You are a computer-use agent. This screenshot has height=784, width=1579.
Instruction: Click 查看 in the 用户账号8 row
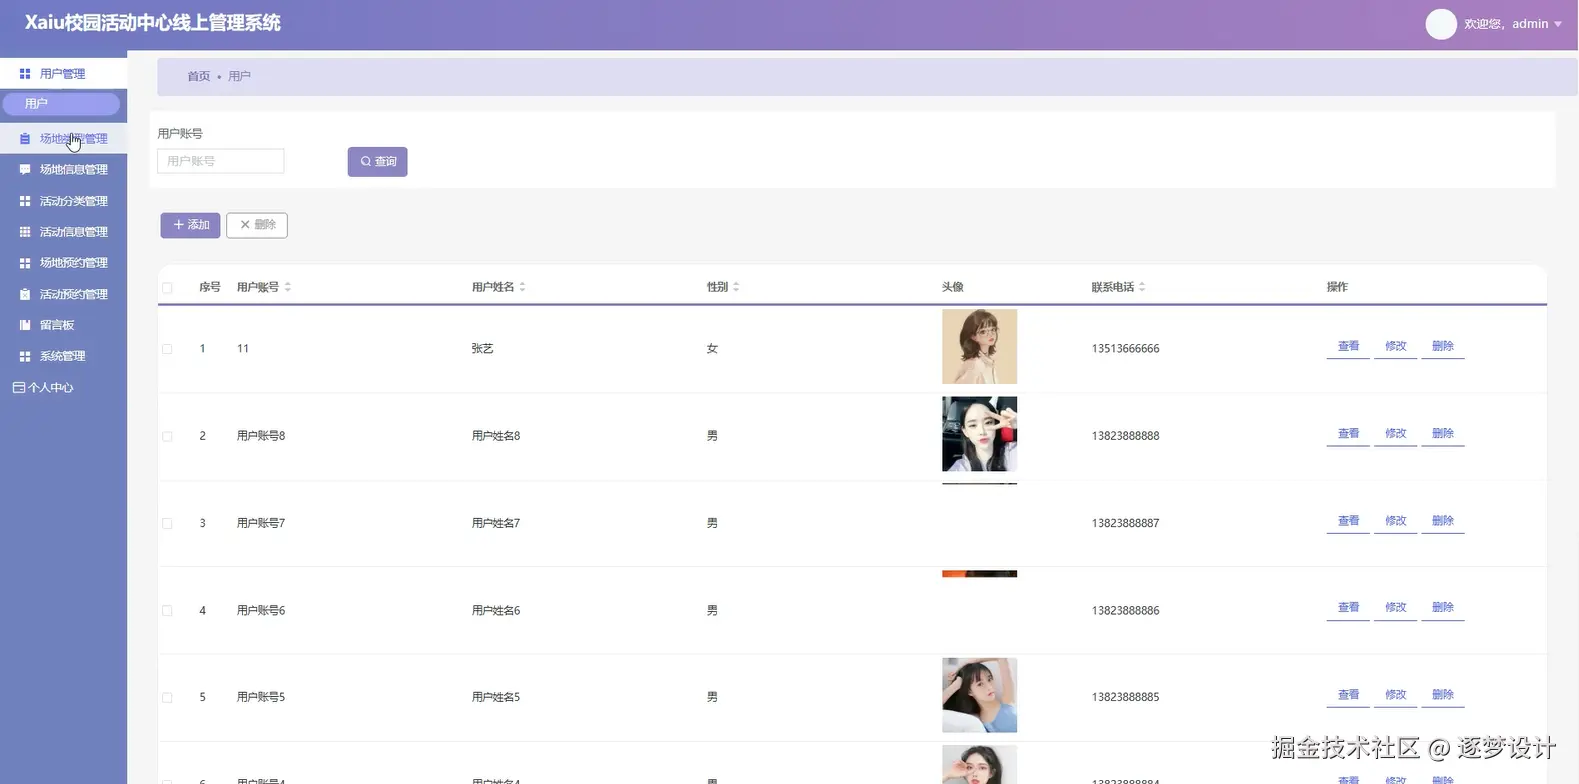[x=1348, y=433]
